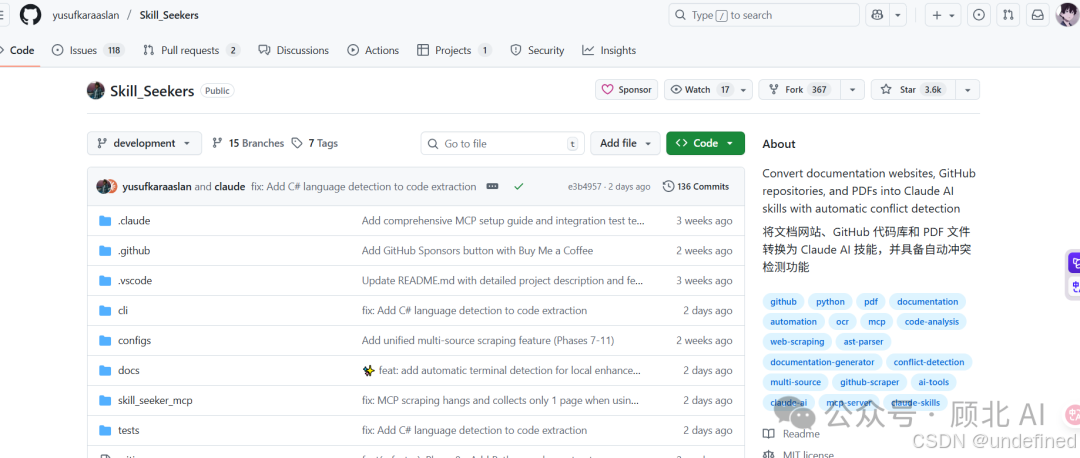The image size is (1080, 458).
Task: View the 7 Tags link
Action: (x=315, y=143)
